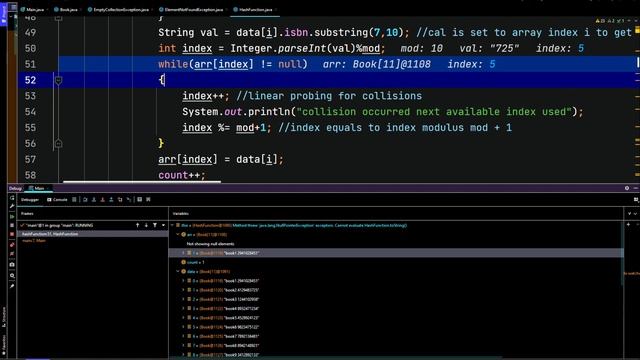Image resolution: width=640 pixels, height=360 pixels.
Task: Click the frames filter funnel icon
Action: pos(155,225)
